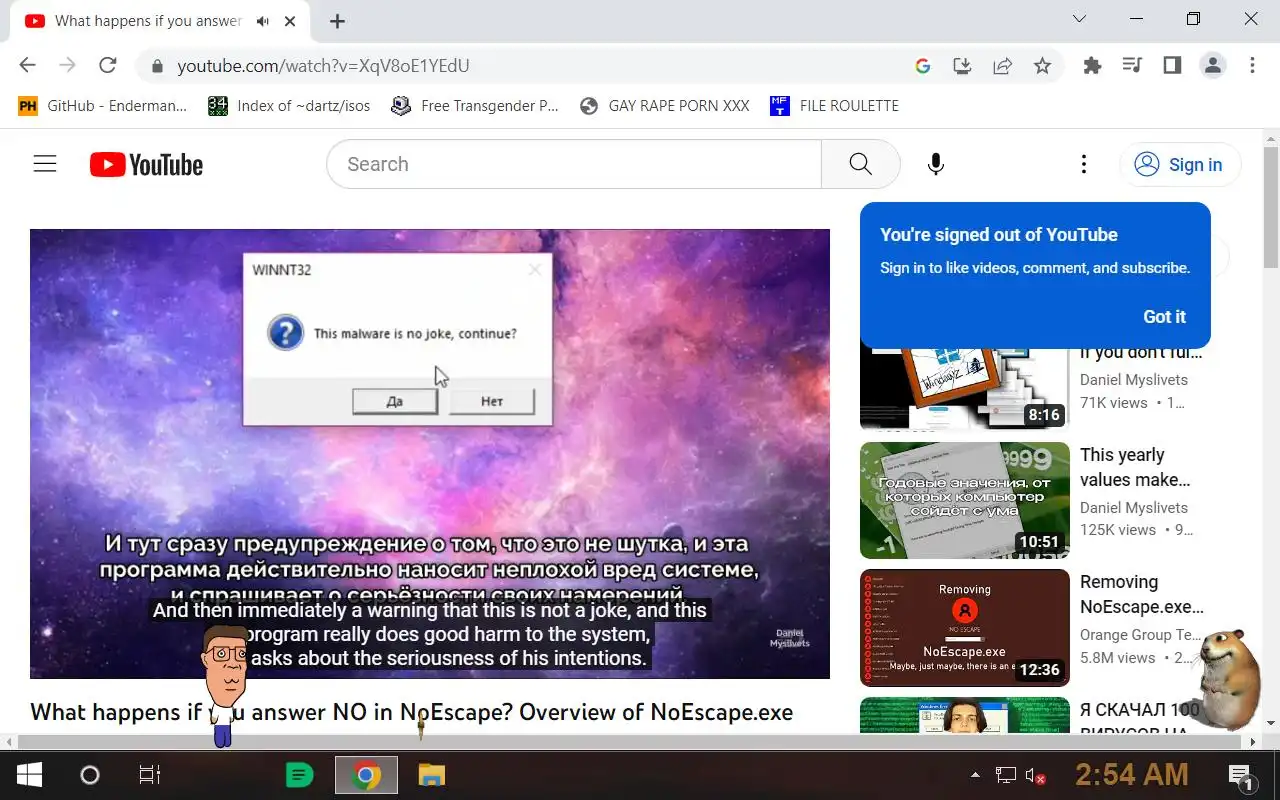Screen dimensions: 1280x800
Task: Click the vertical page scrollbar thumb
Action: (x=1271, y=208)
